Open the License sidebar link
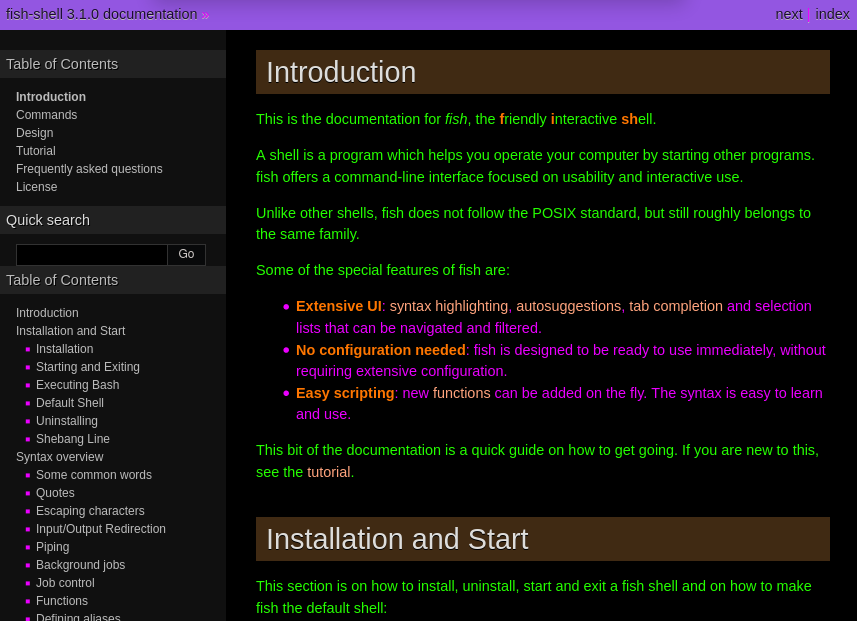The height and width of the screenshot is (621, 857). click(37, 187)
